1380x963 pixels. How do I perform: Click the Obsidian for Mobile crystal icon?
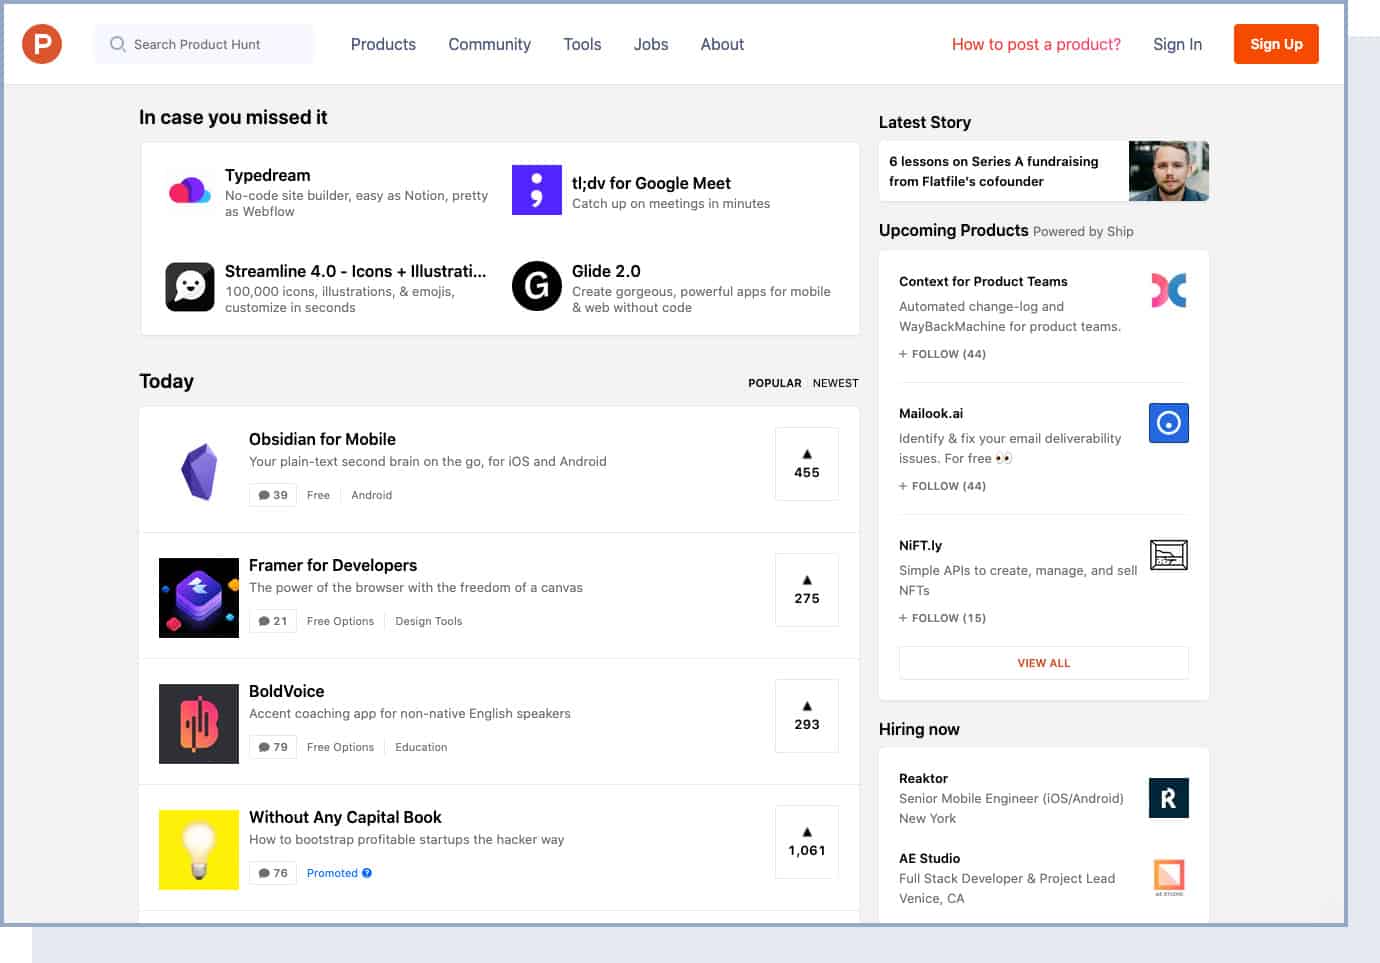pyautogui.click(x=199, y=471)
